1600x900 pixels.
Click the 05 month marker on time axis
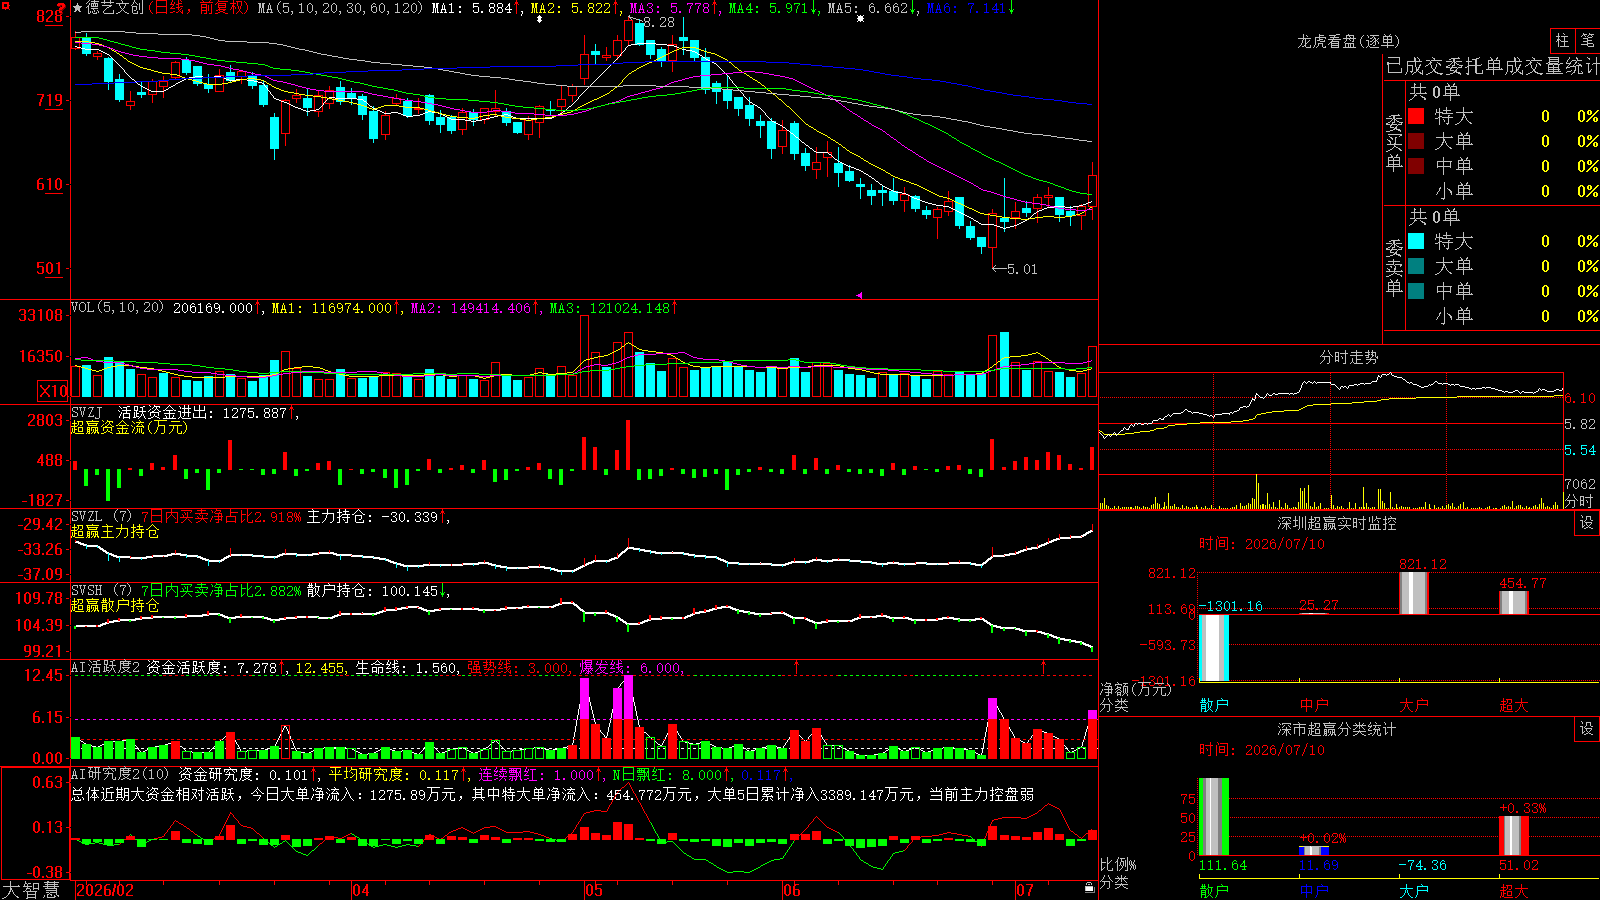[x=594, y=890]
